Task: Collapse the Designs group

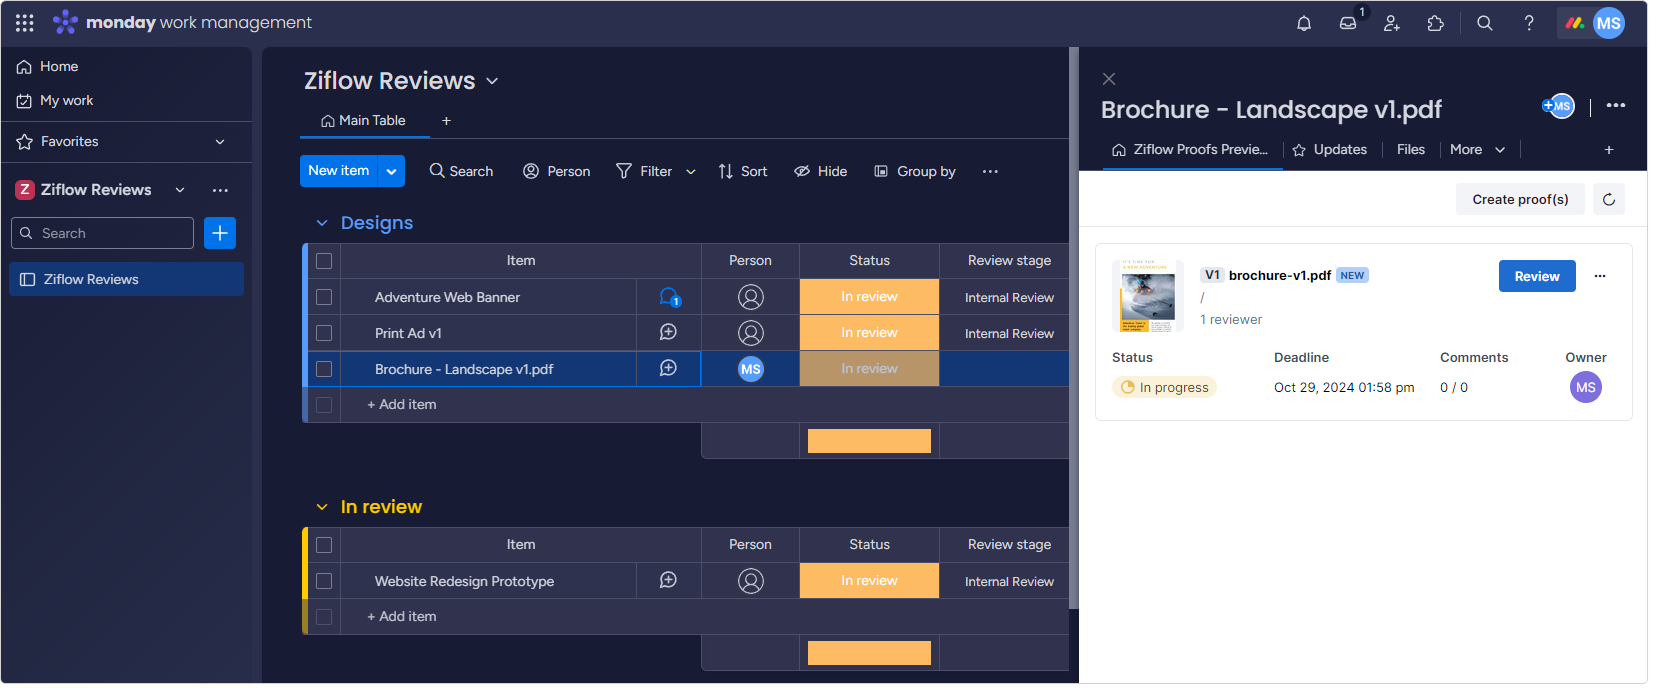Action: point(322,223)
